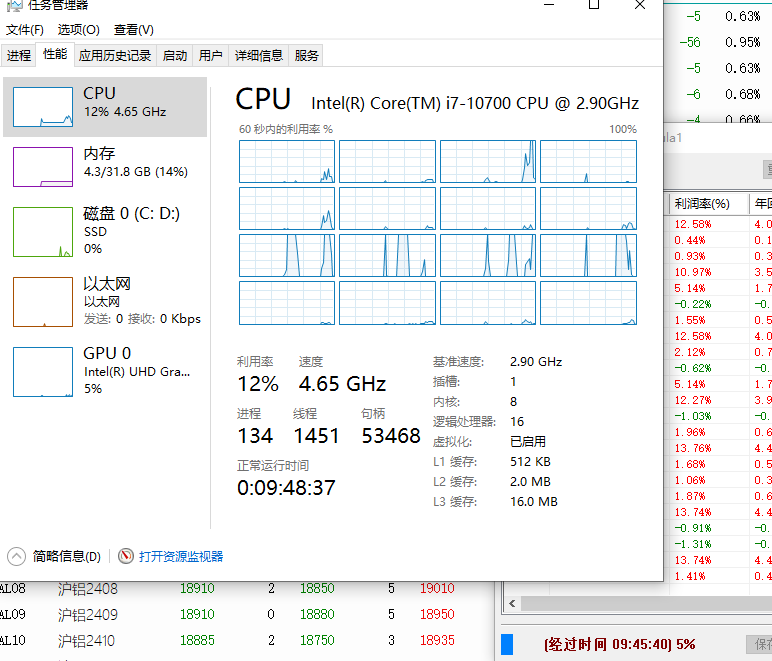Click 打开资源监视器 link
This screenshot has width=772, height=661.
181,557
